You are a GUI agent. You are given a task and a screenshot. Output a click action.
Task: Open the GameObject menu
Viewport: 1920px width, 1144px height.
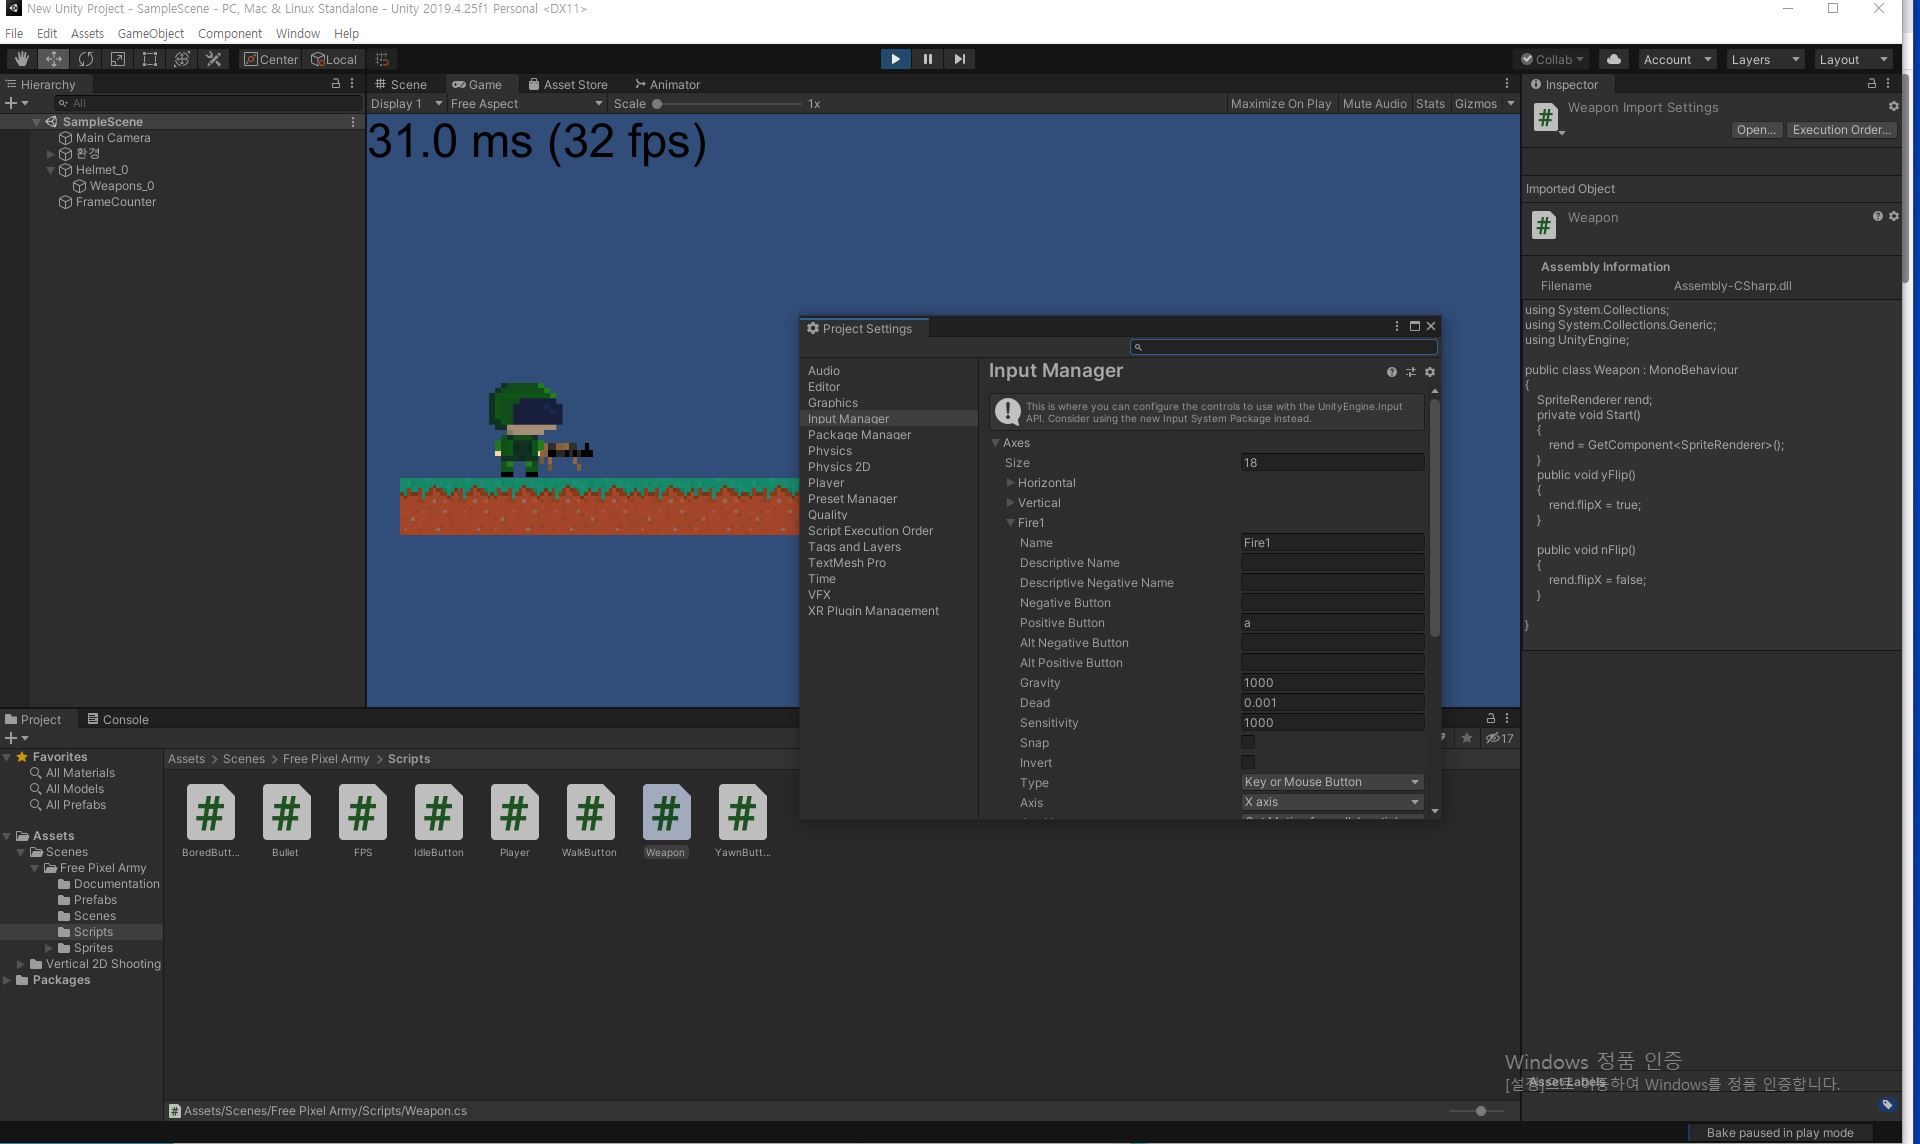click(150, 33)
